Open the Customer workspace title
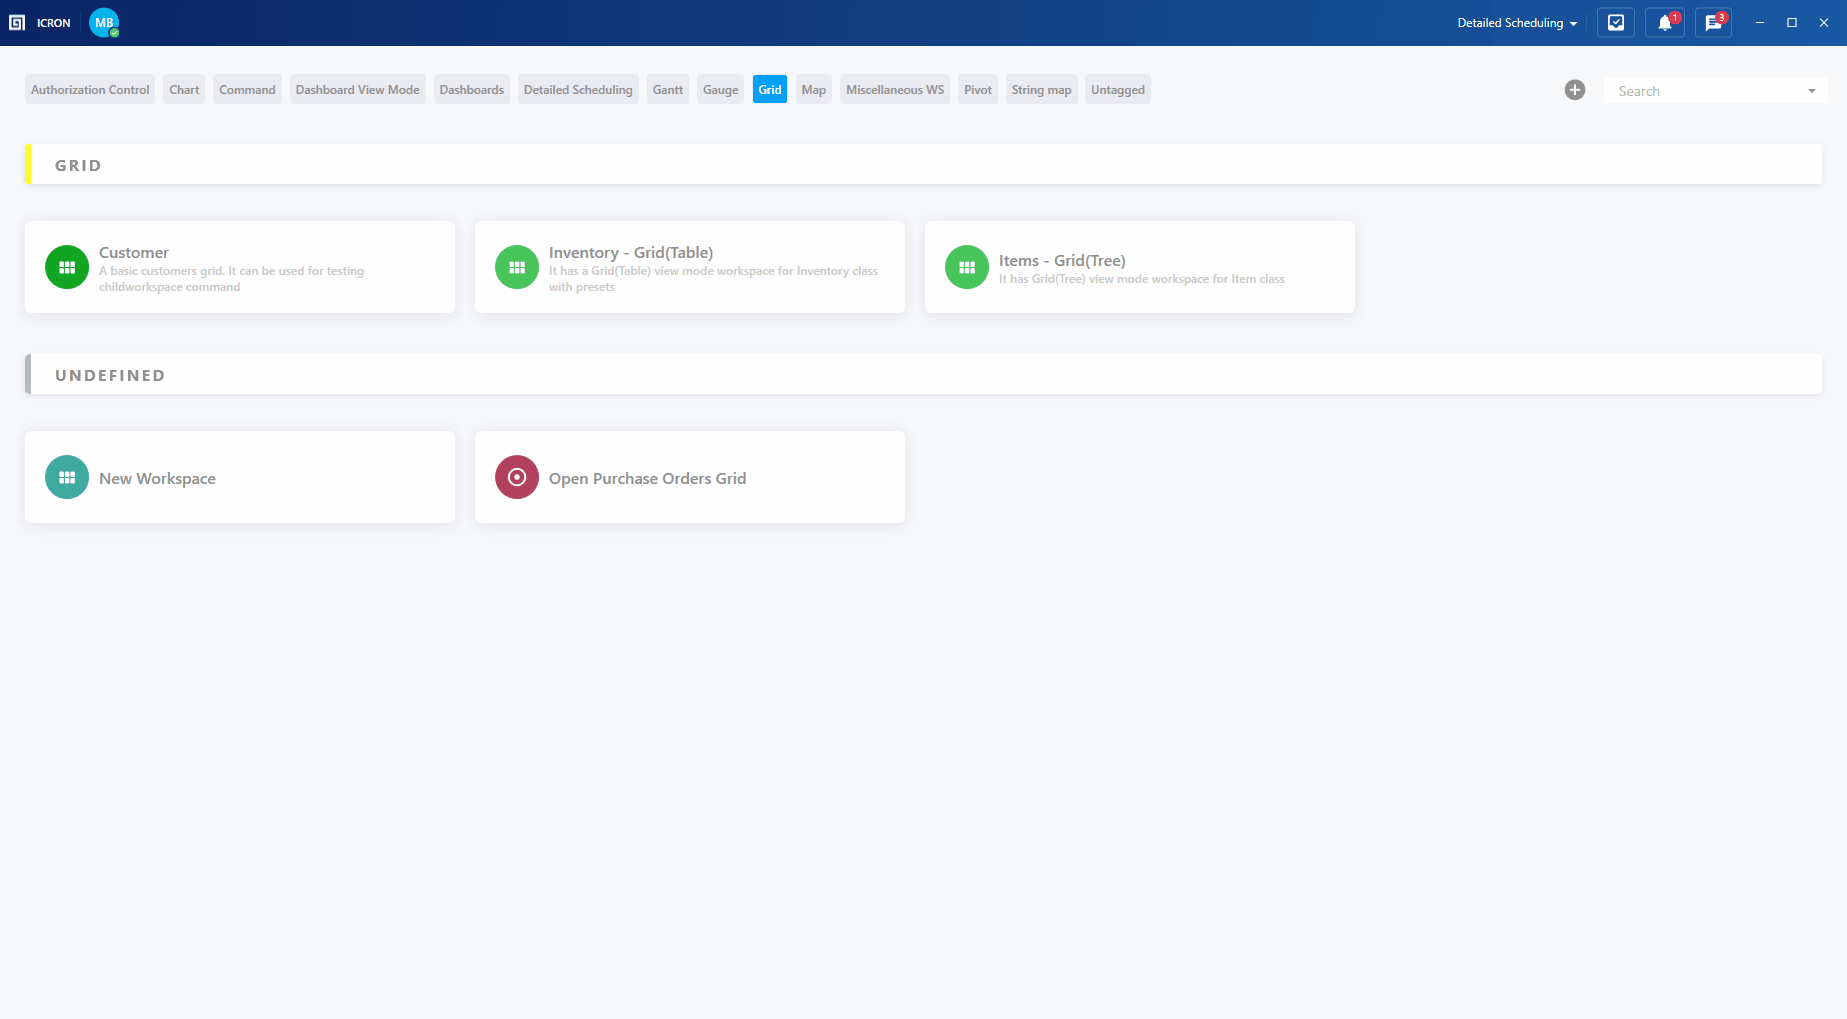 [134, 253]
